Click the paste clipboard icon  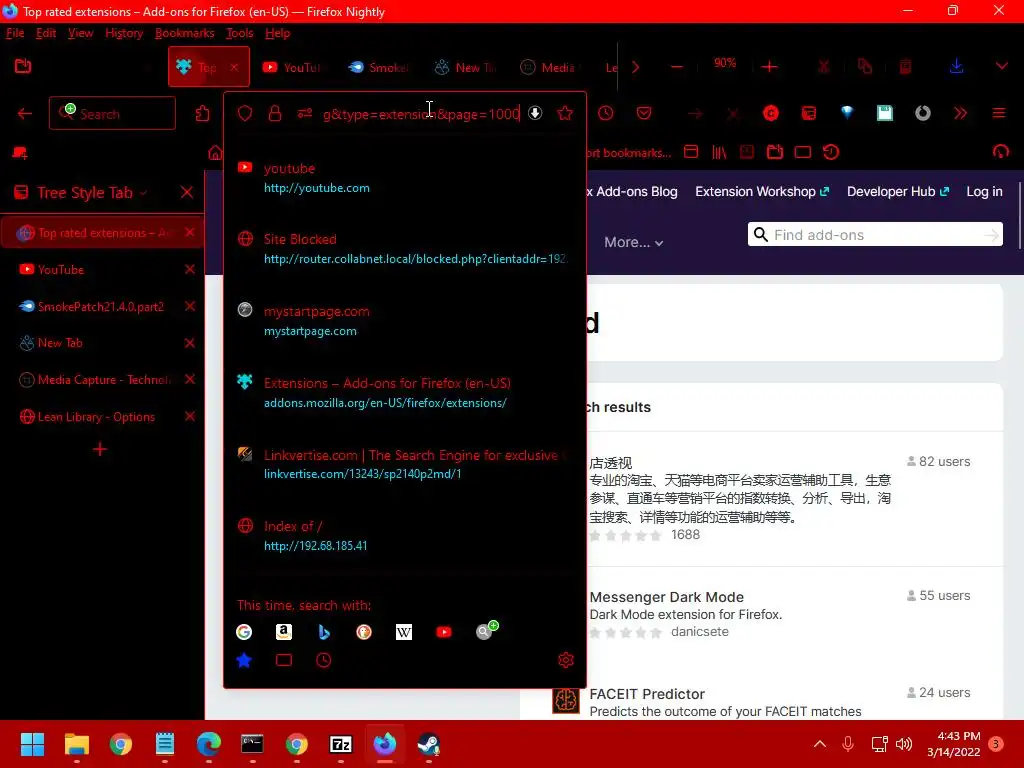[x=905, y=66]
